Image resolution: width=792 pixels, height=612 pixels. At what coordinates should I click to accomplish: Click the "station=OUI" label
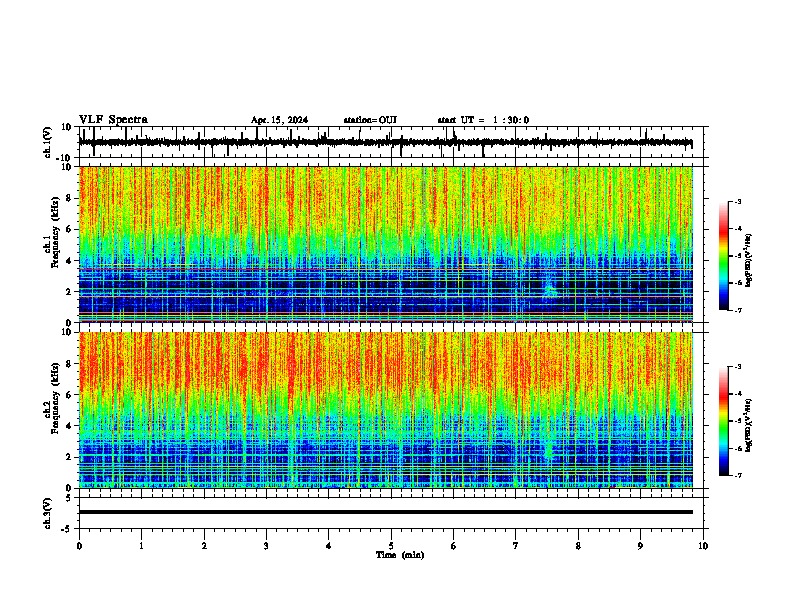[x=370, y=120]
